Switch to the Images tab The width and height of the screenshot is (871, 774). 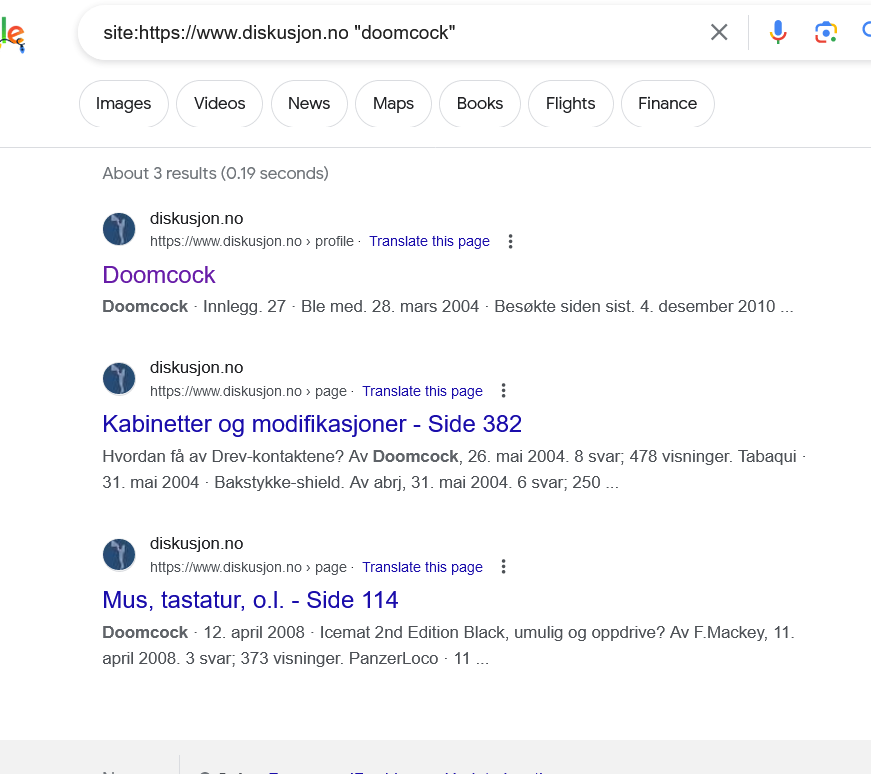(x=123, y=103)
